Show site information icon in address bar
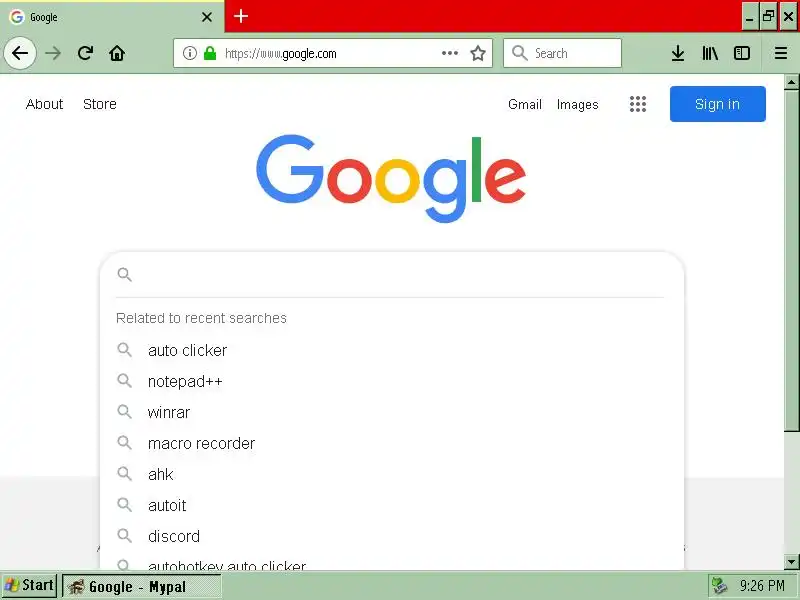This screenshot has width=800, height=600. click(x=190, y=53)
